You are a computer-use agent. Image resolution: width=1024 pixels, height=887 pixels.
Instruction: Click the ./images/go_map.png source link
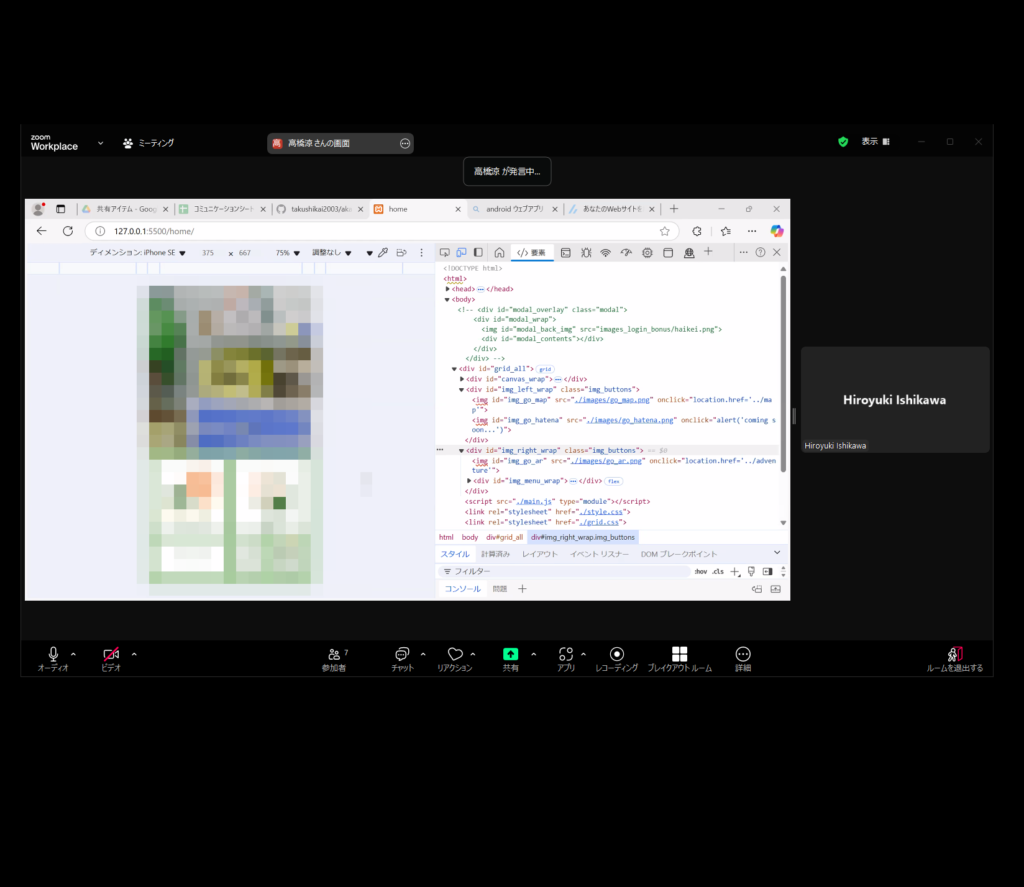(x=612, y=400)
